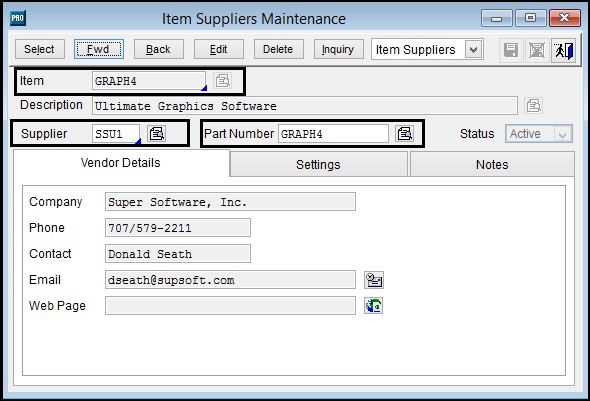The height and width of the screenshot is (401, 590).
Task: Click the Delete button
Action: pos(278,49)
